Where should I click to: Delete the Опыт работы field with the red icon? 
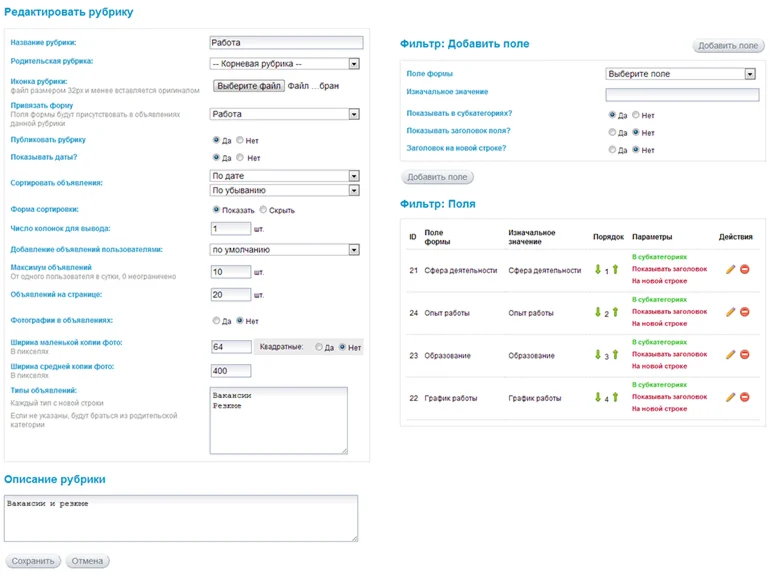(744, 312)
